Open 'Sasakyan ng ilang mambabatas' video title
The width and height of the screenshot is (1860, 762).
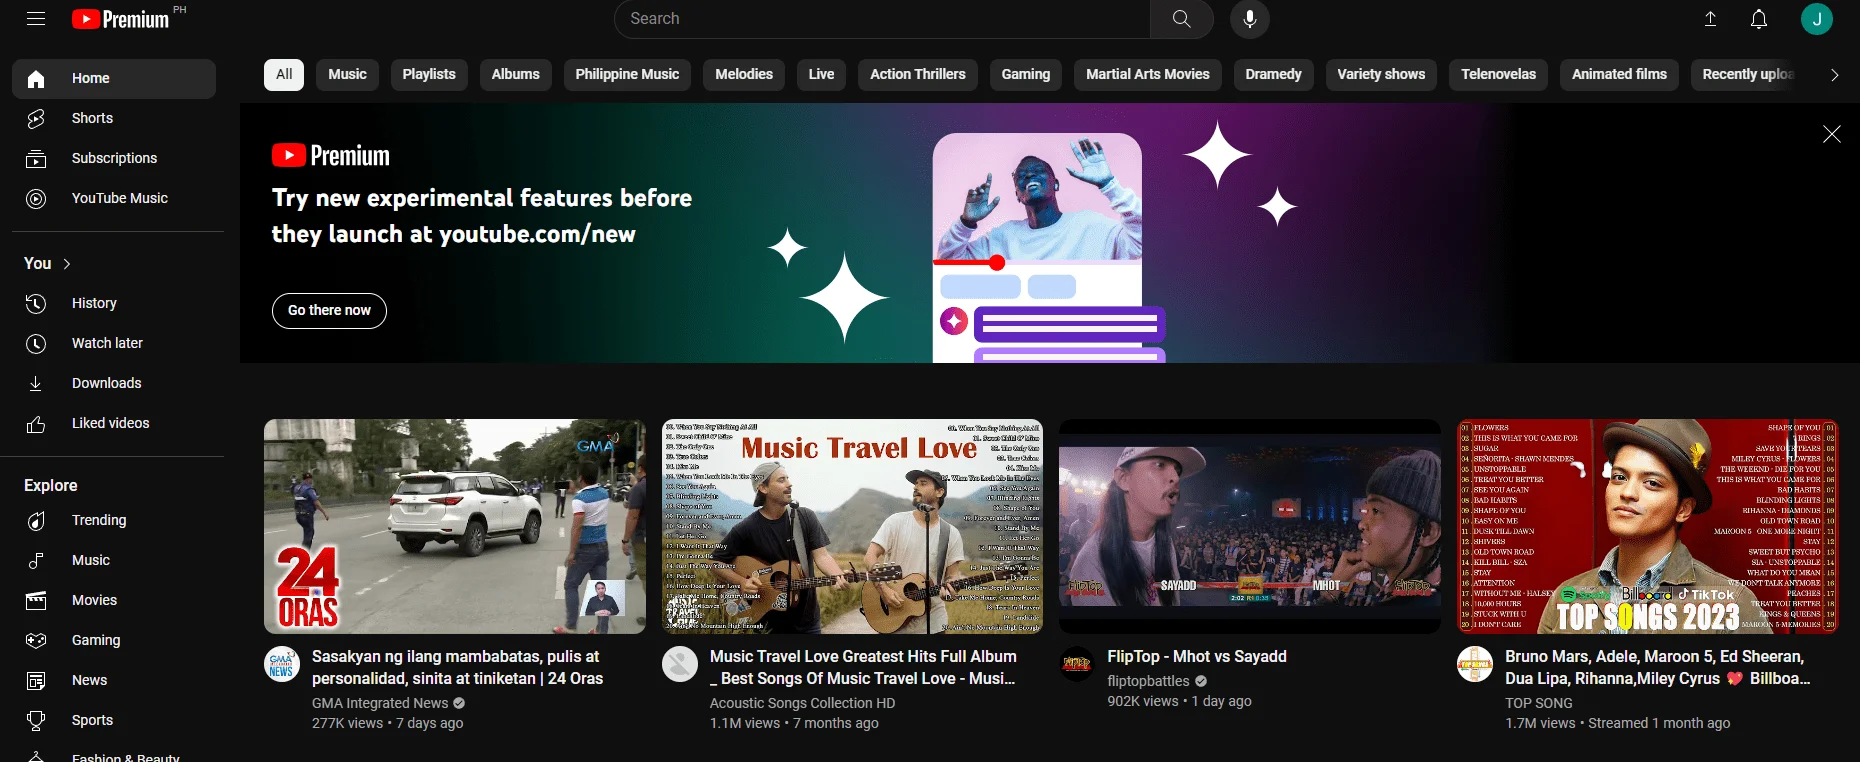[x=458, y=668]
